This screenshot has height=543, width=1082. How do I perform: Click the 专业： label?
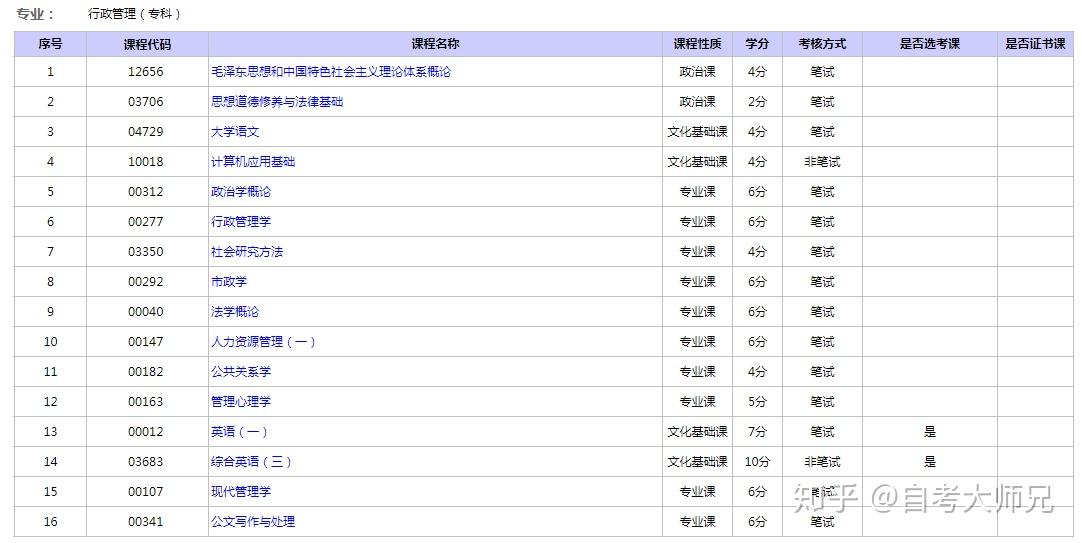pyautogui.click(x=35, y=14)
